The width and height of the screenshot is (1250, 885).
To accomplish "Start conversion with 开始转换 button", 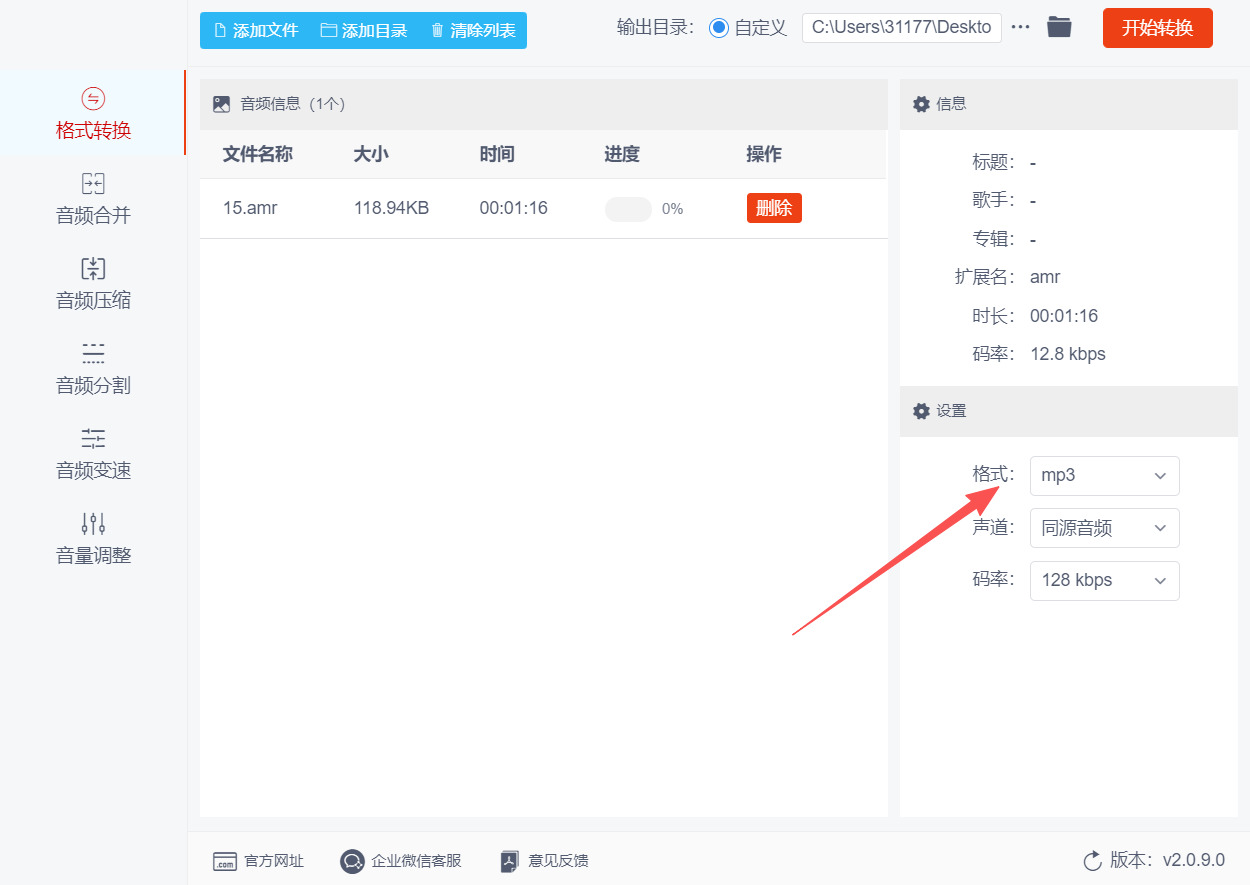I will pos(1158,28).
